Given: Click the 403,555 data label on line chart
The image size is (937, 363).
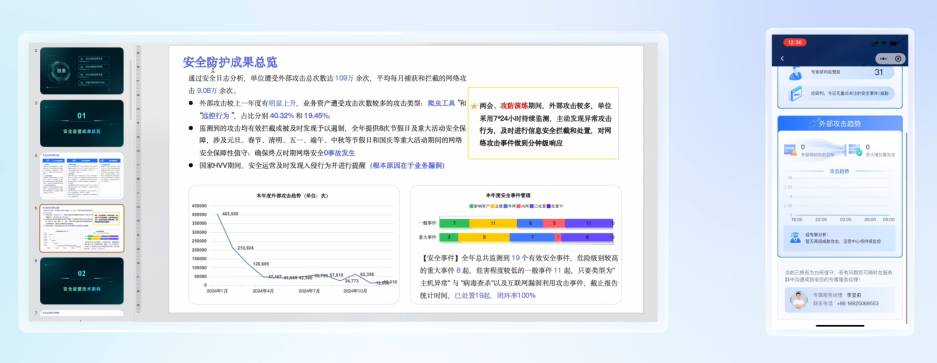Looking at the screenshot, I should tap(230, 213).
